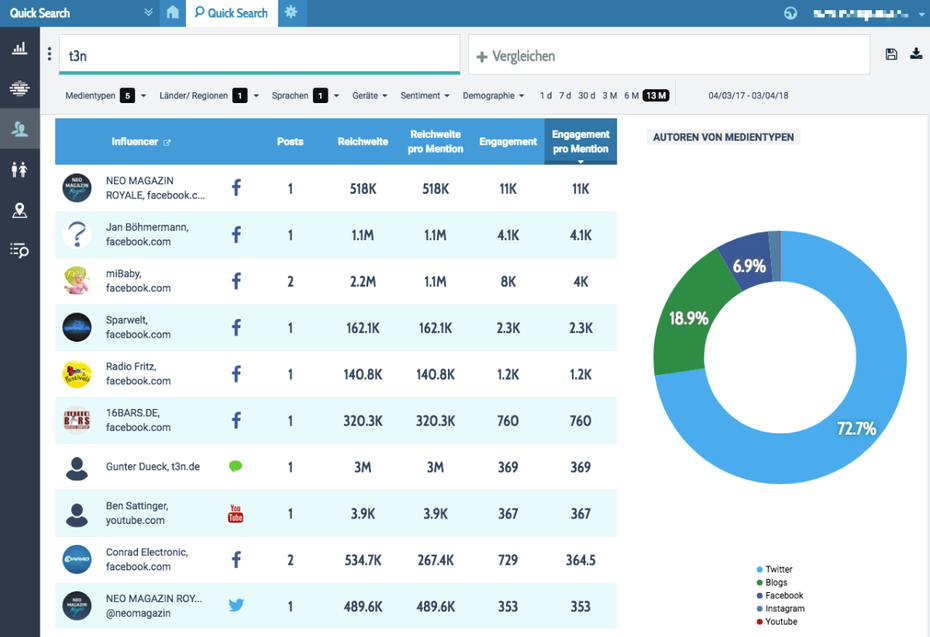930x637 pixels.
Task: Sort table by Posts column
Action: coord(290,142)
